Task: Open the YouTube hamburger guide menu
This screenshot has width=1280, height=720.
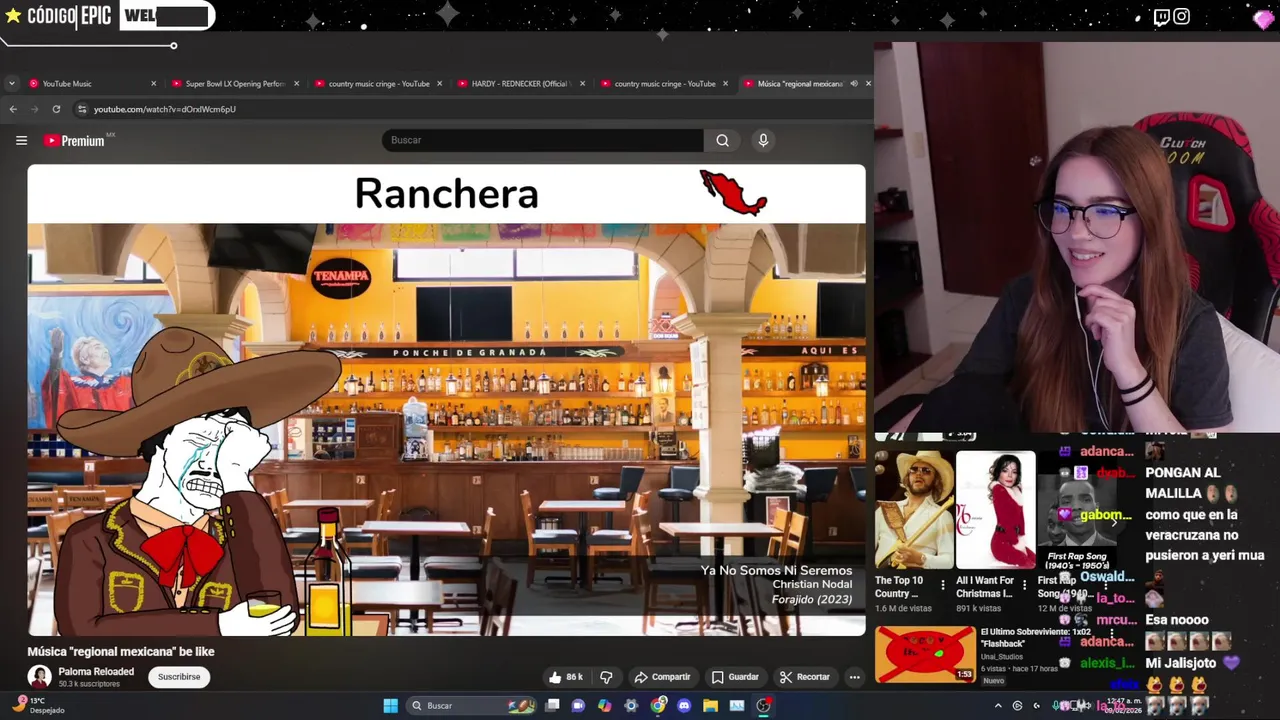Action: (x=21, y=141)
